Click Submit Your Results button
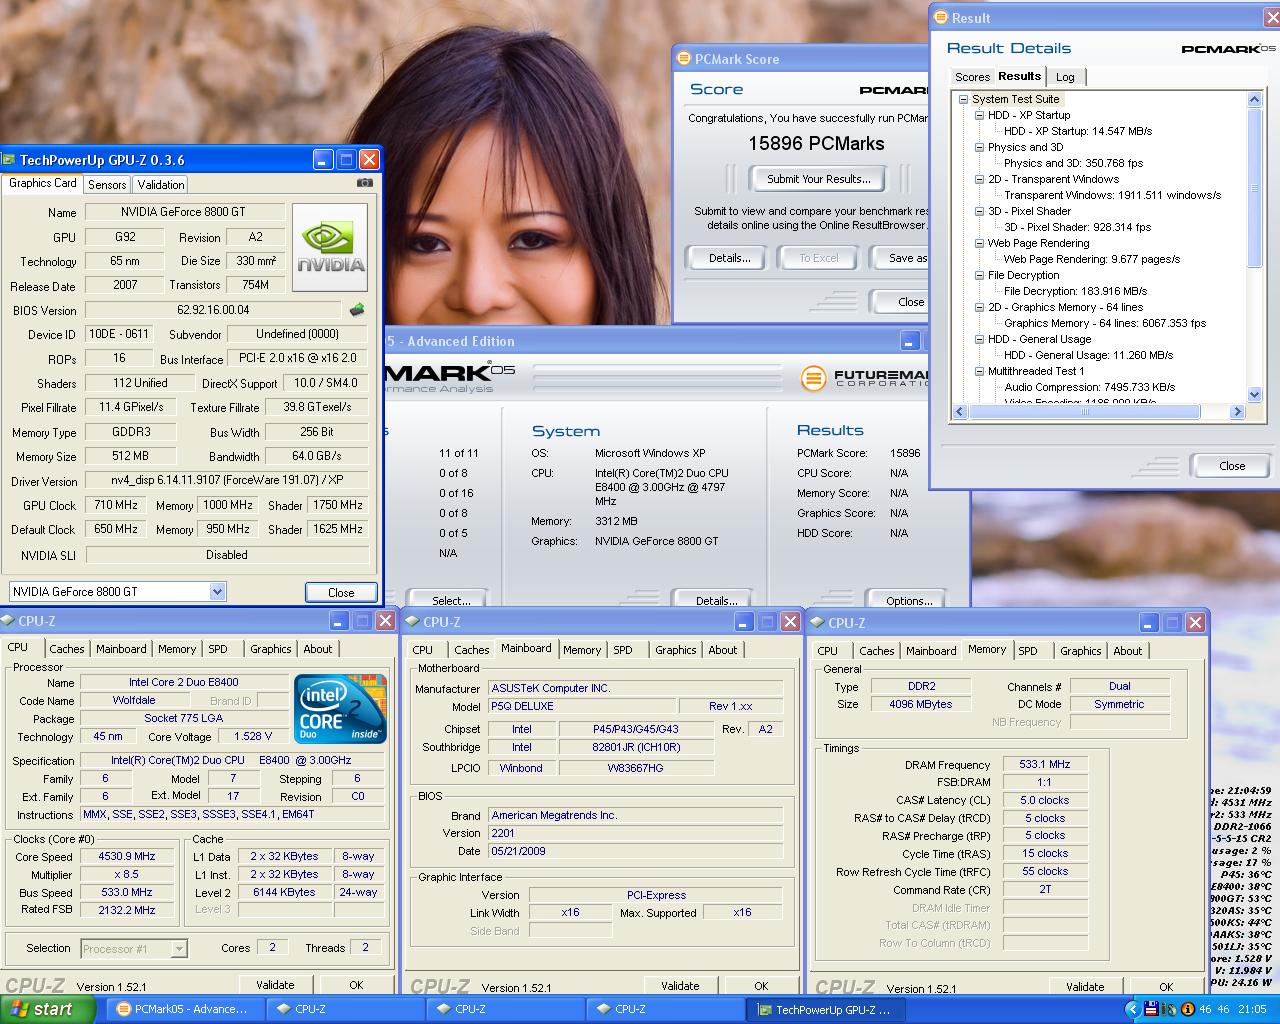This screenshot has width=1280, height=1024. pos(819,179)
